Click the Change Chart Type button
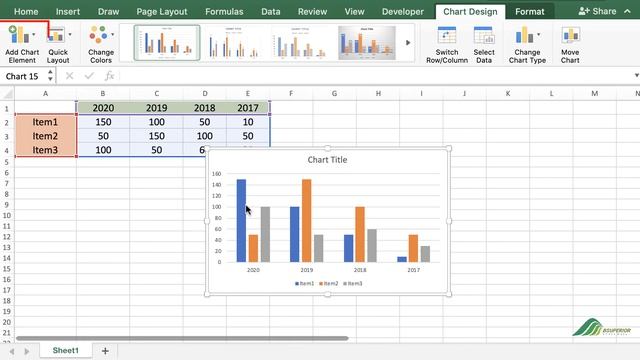This screenshot has height=360, width=640. point(527,44)
